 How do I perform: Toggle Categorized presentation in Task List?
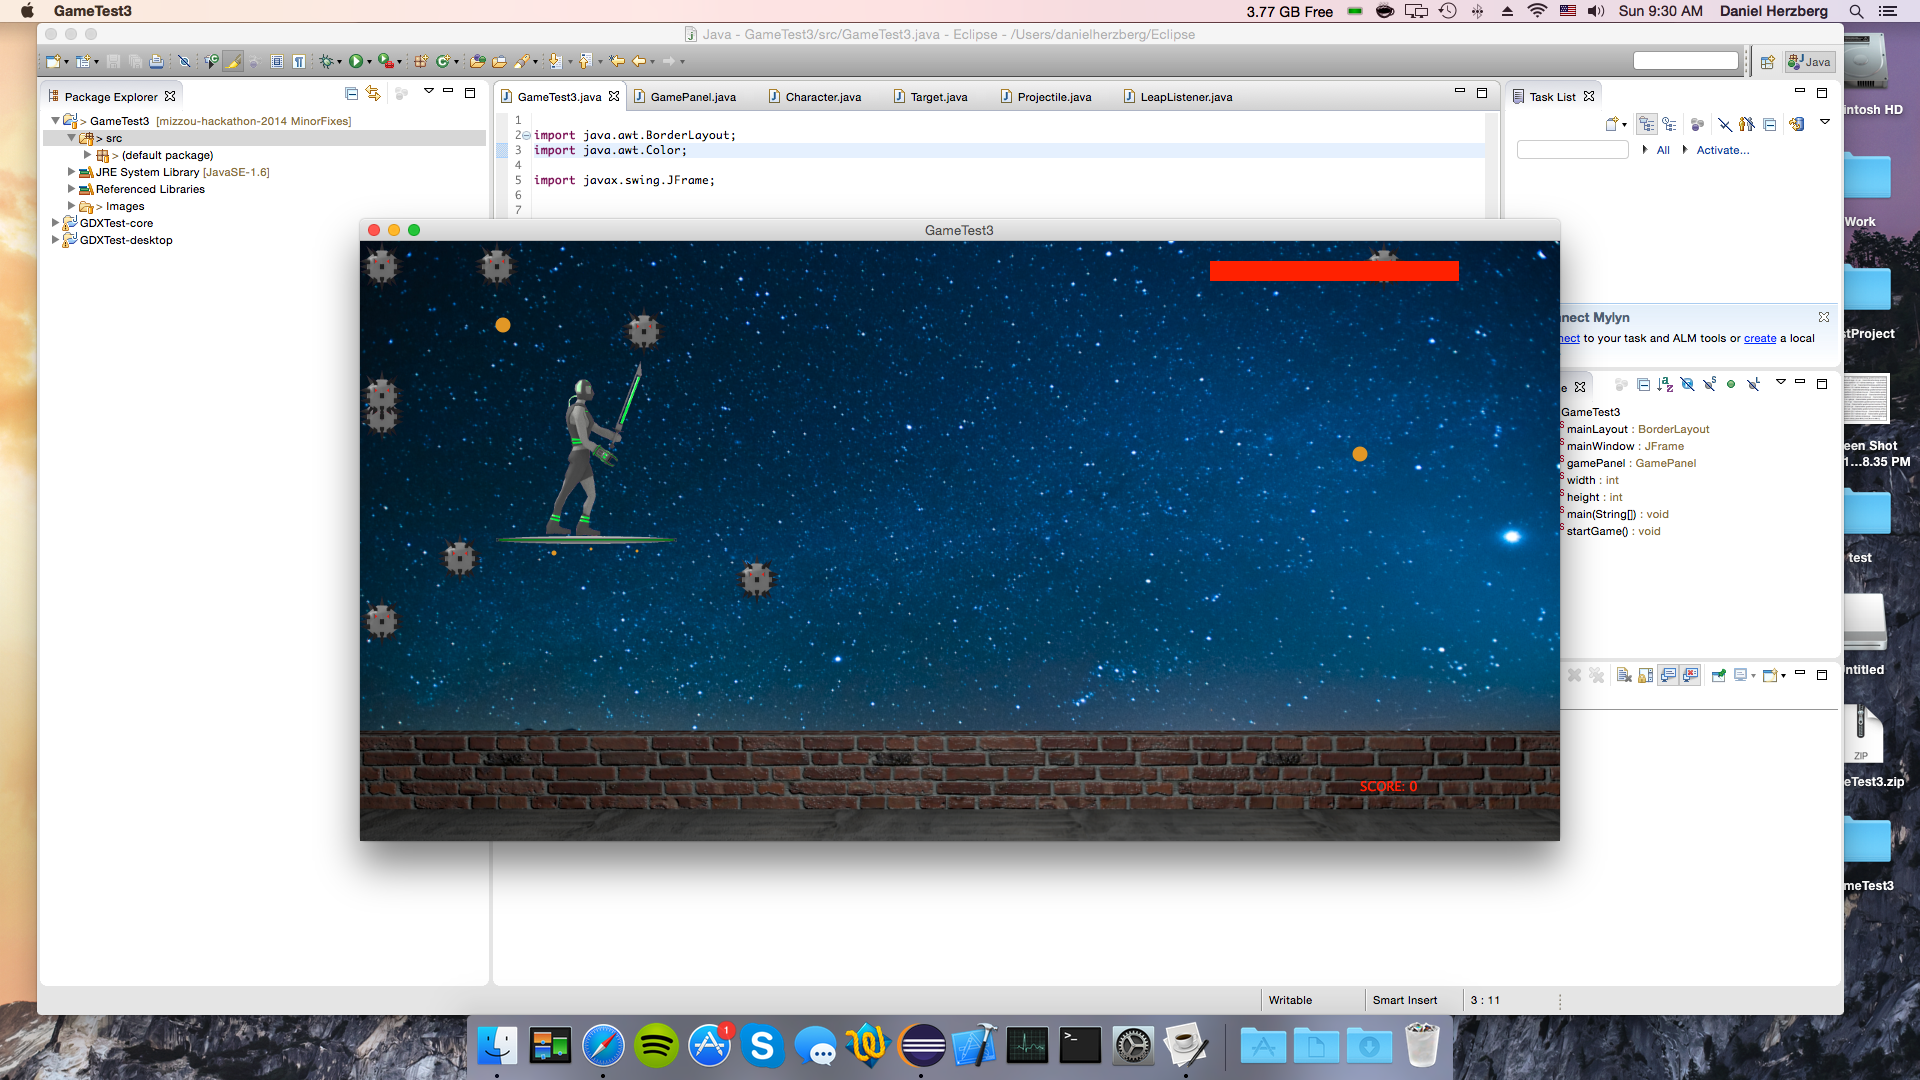1646,124
